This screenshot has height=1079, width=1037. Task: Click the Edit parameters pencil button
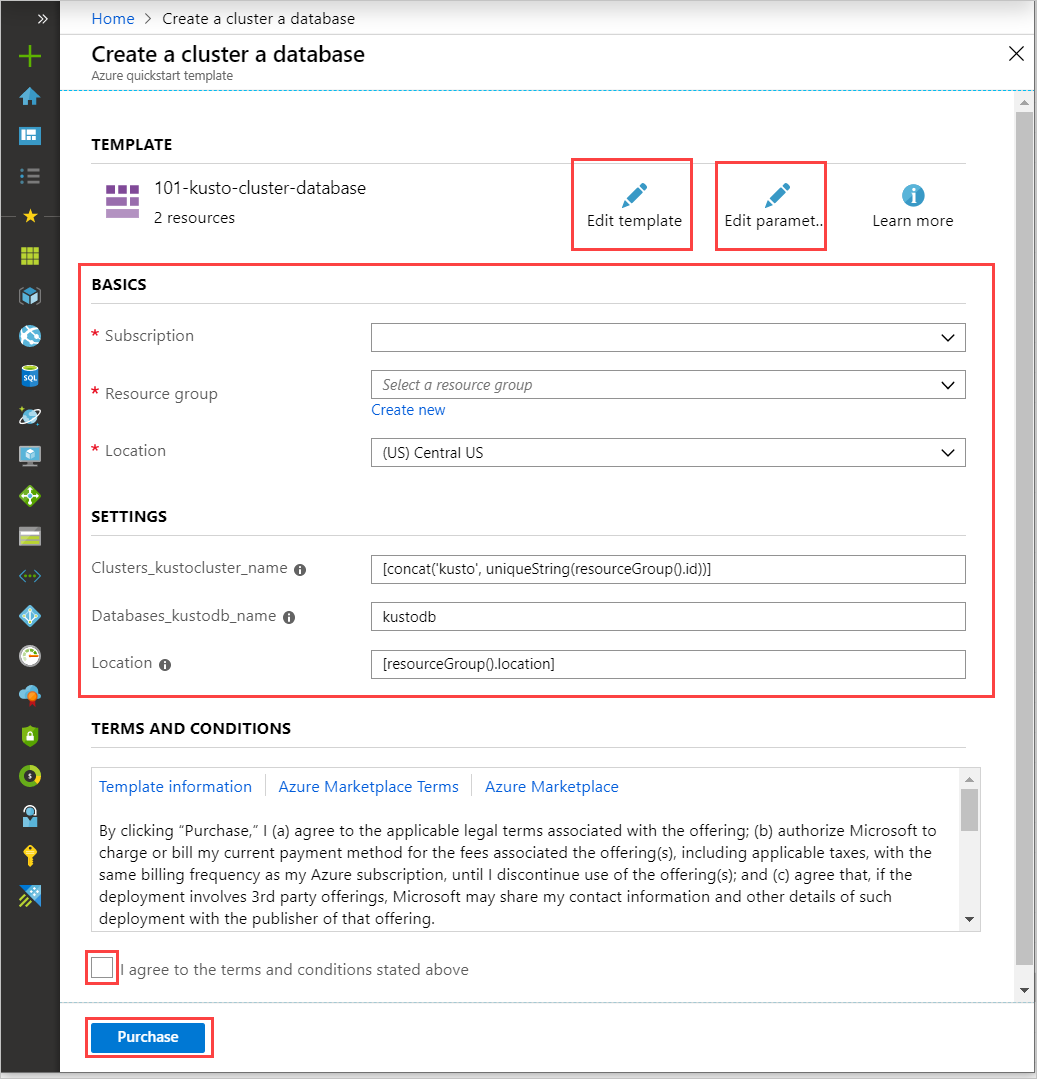[x=773, y=205]
